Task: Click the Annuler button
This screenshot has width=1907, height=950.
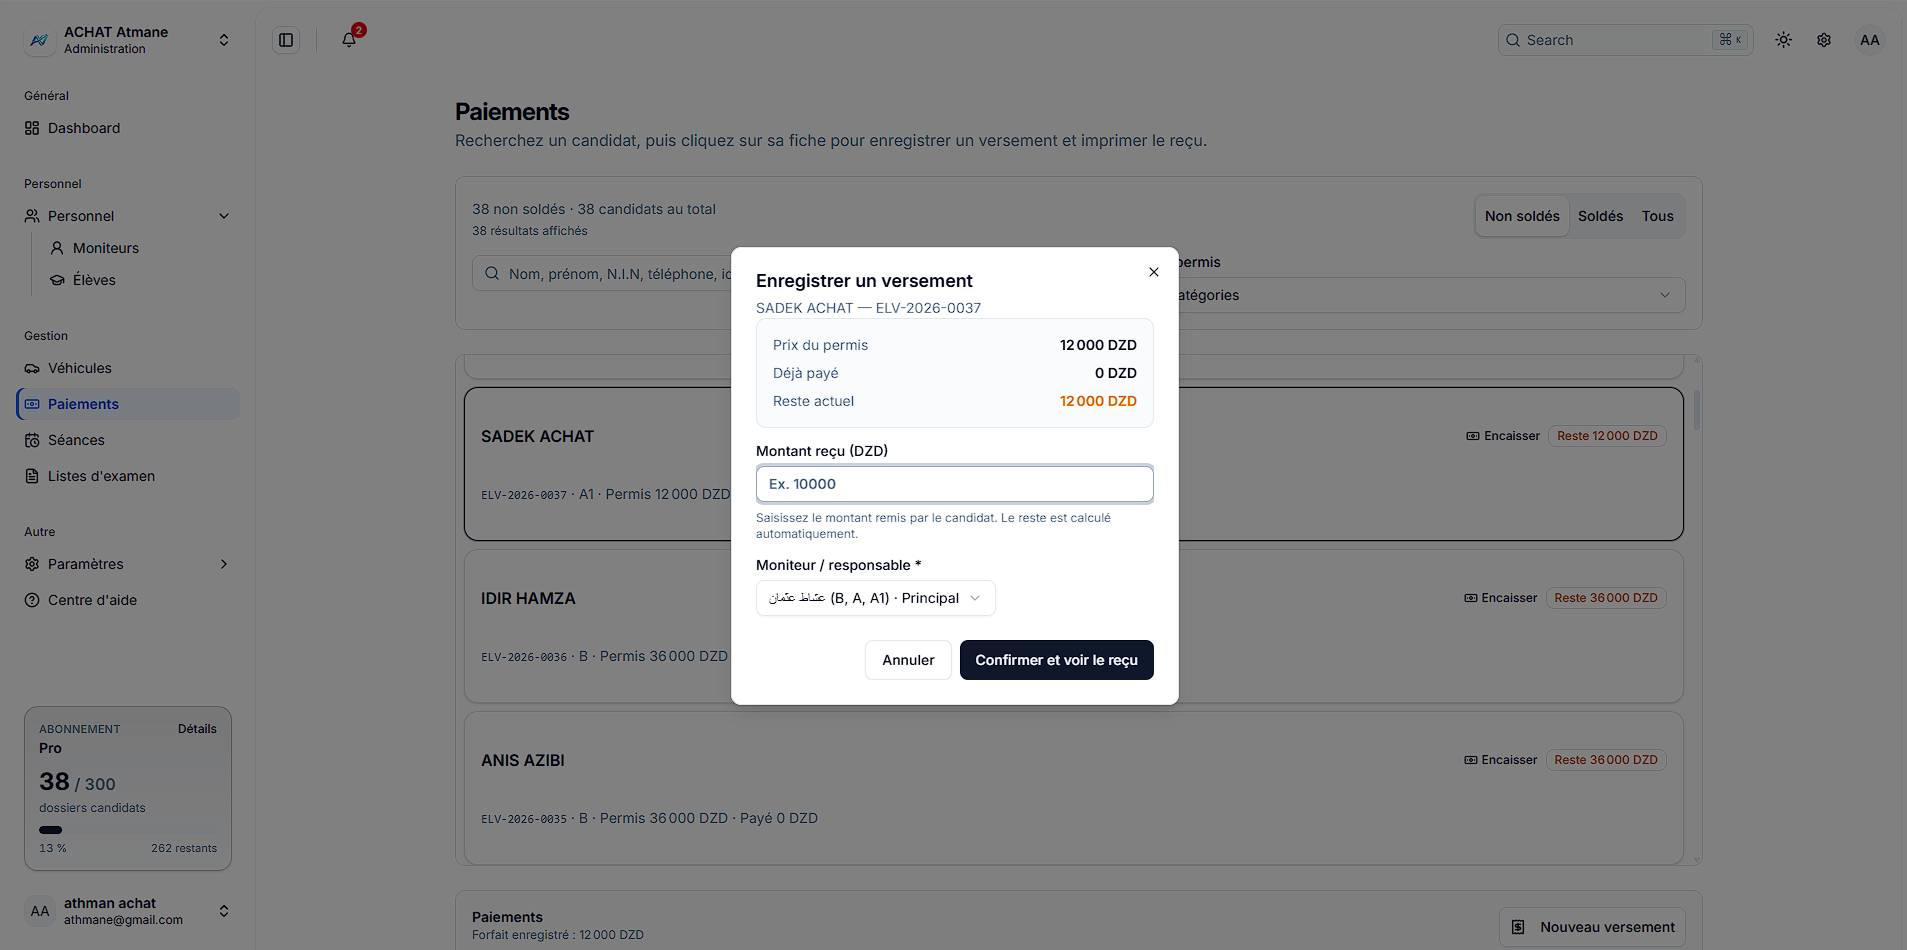Action: click(908, 660)
